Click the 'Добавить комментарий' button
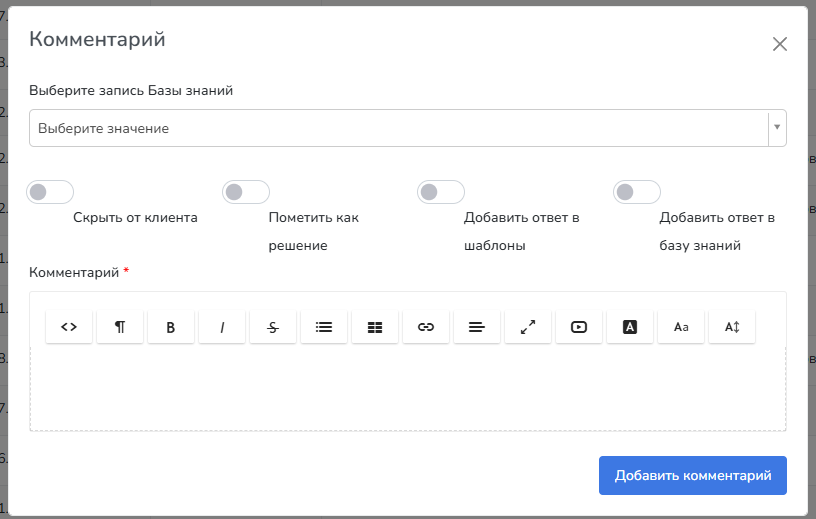This screenshot has height=519, width=816. 692,476
